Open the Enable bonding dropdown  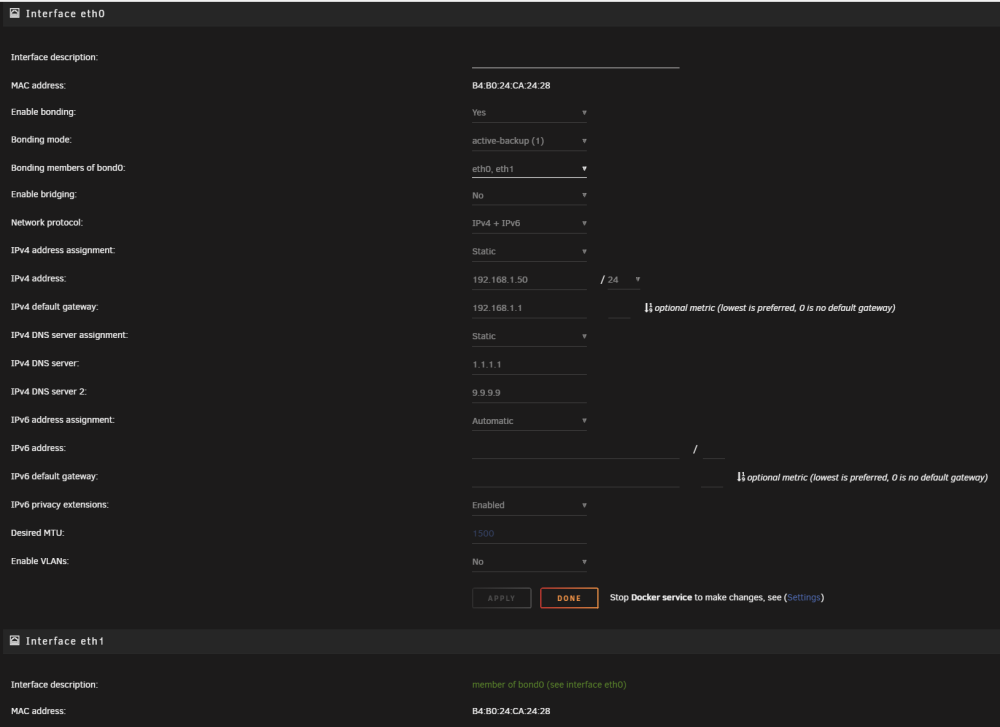pos(529,113)
